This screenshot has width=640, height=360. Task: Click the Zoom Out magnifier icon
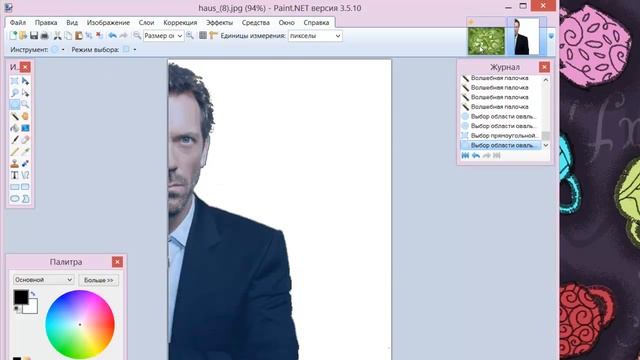137,36
